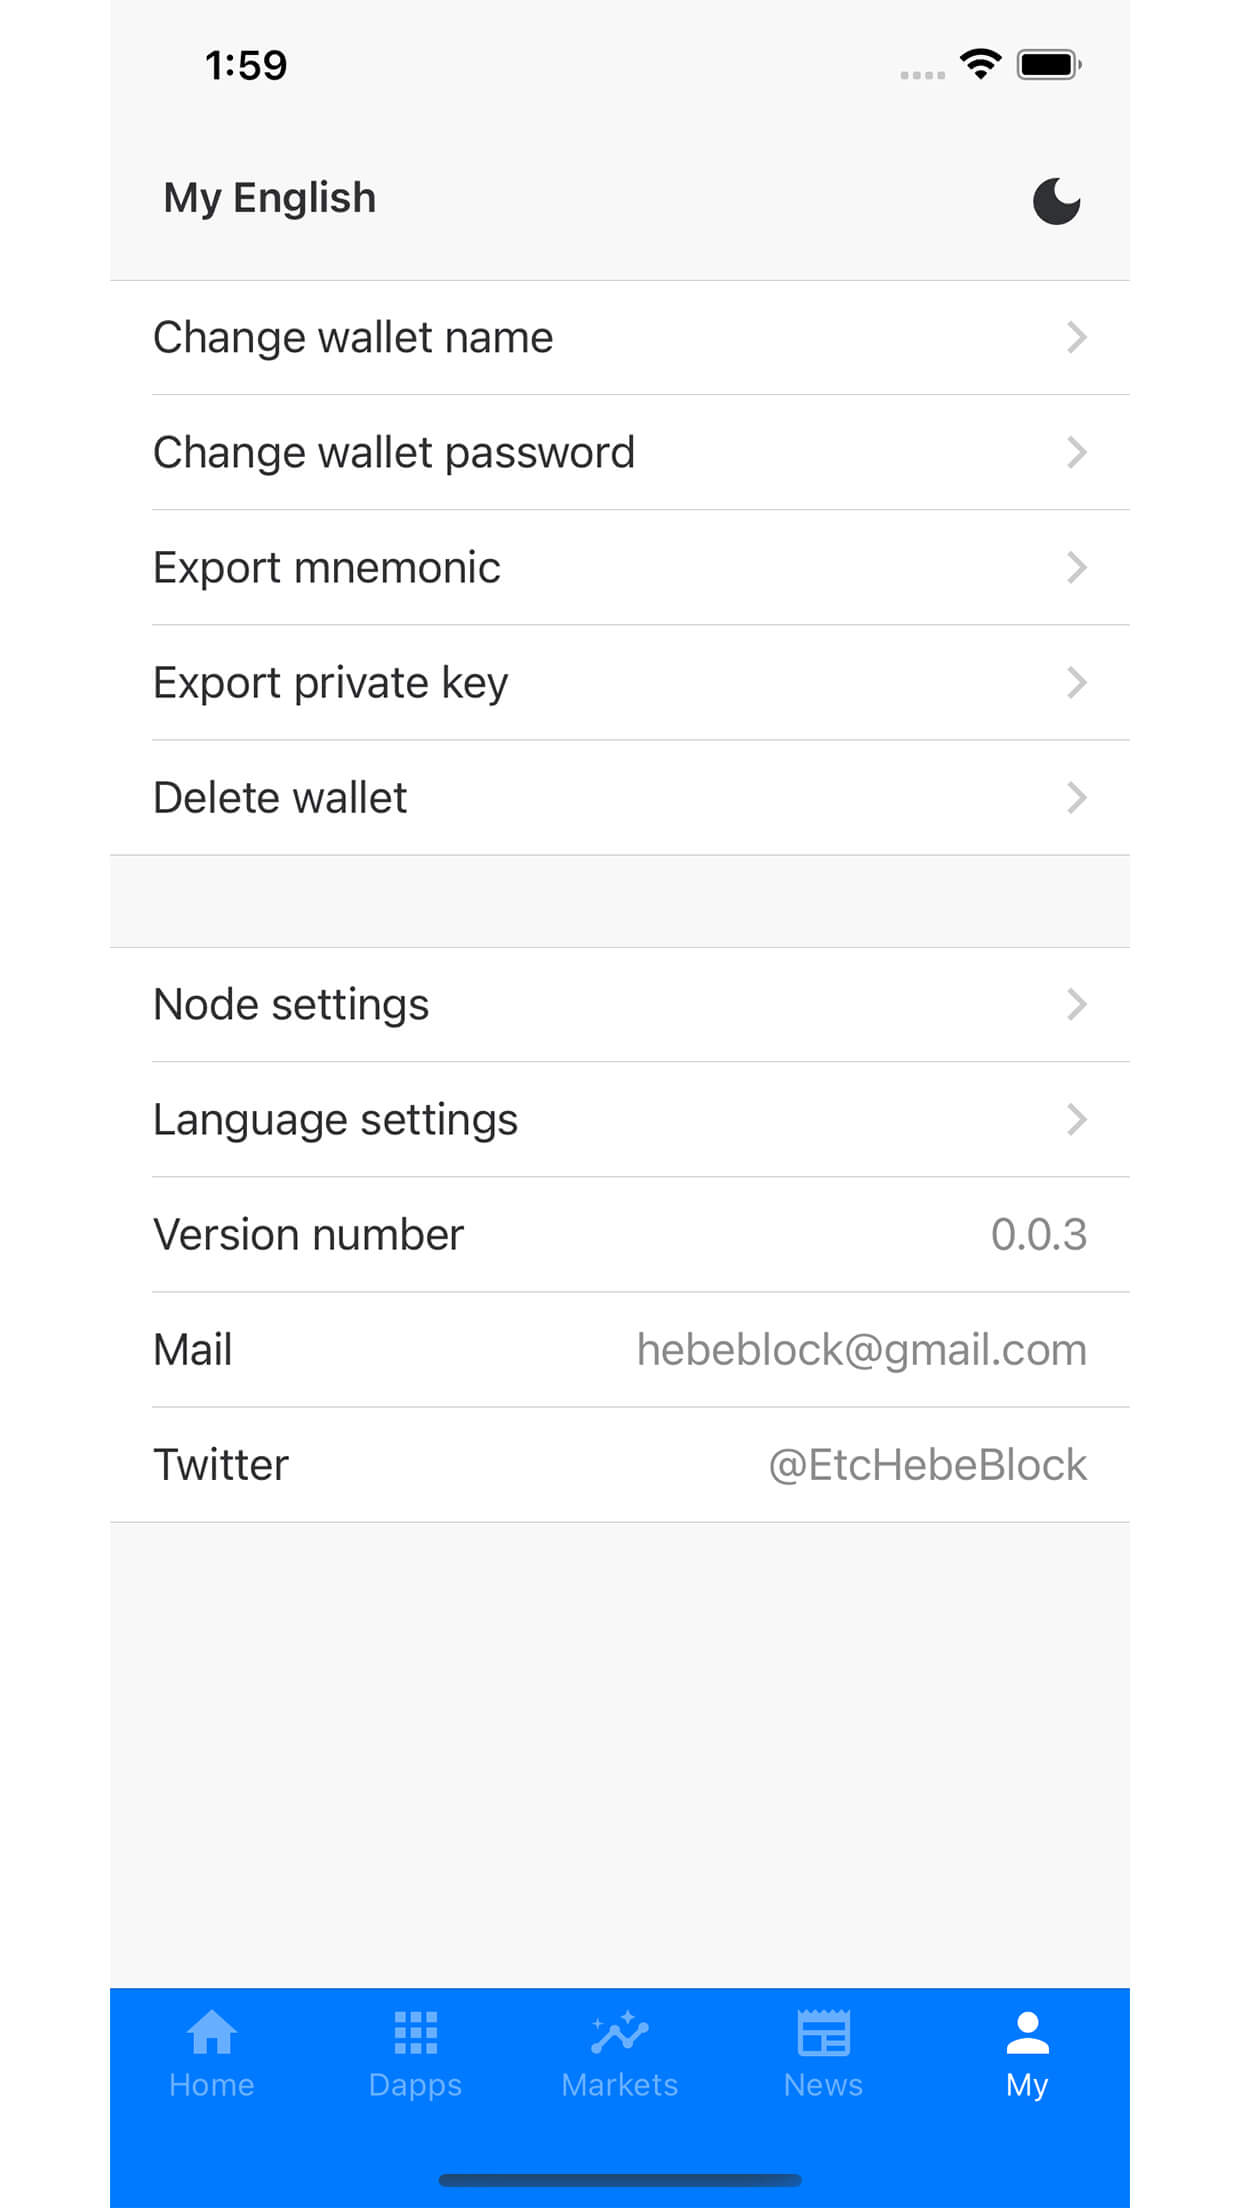Select the My profile icon

1027,2032
